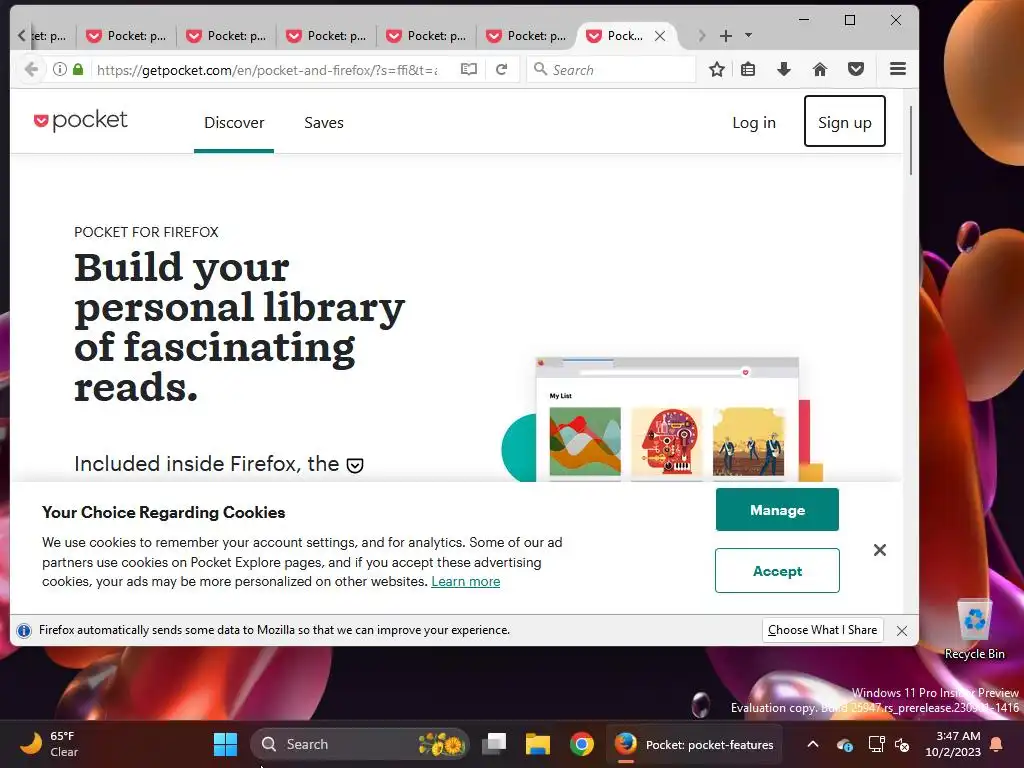Click the Firefox back arrow button
This screenshot has width=1024, height=768.
point(31,69)
